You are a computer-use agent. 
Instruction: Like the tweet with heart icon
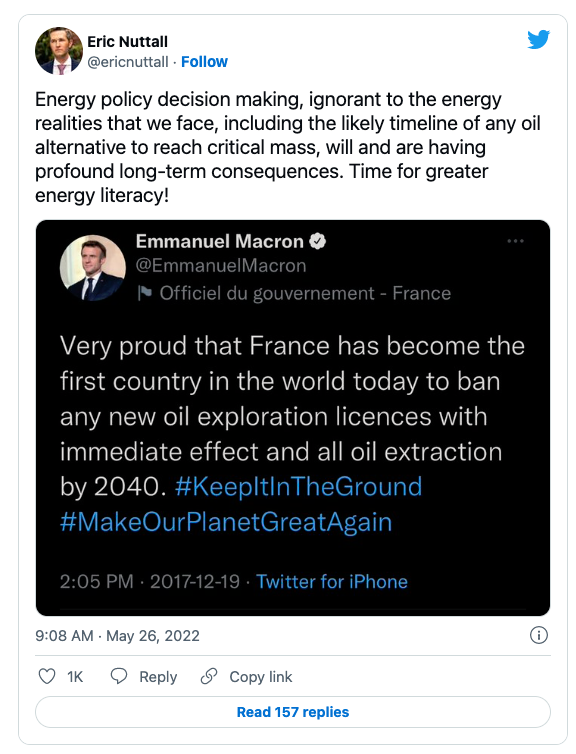pyautogui.click(x=47, y=676)
